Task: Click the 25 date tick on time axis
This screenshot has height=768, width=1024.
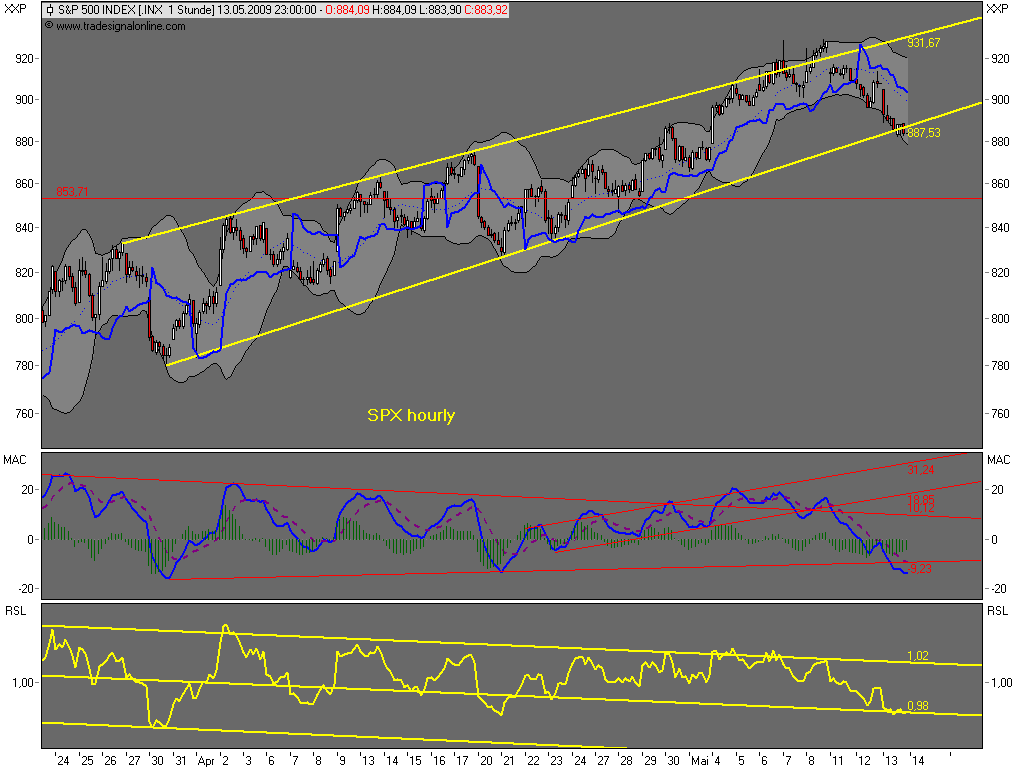Action: coord(87,761)
